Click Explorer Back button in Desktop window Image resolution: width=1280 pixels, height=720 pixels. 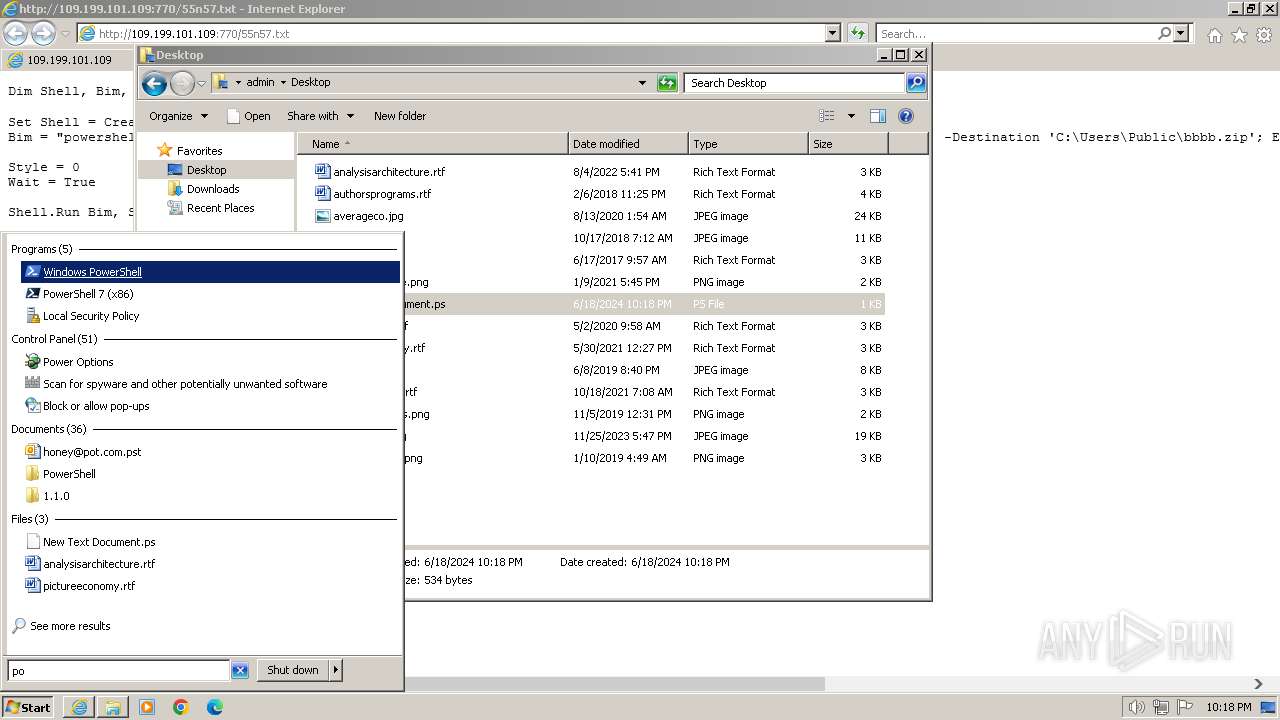pyautogui.click(x=154, y=83)
